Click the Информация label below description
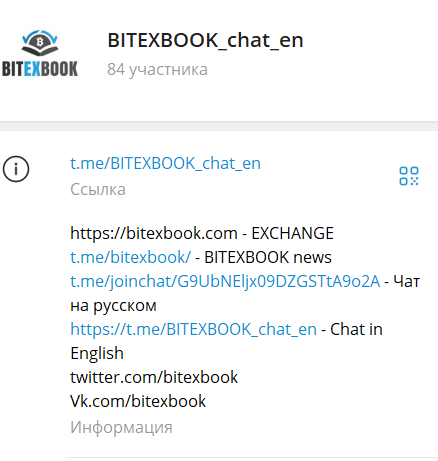The width and height of the screenshot is (438, 461). click(121, 427)
